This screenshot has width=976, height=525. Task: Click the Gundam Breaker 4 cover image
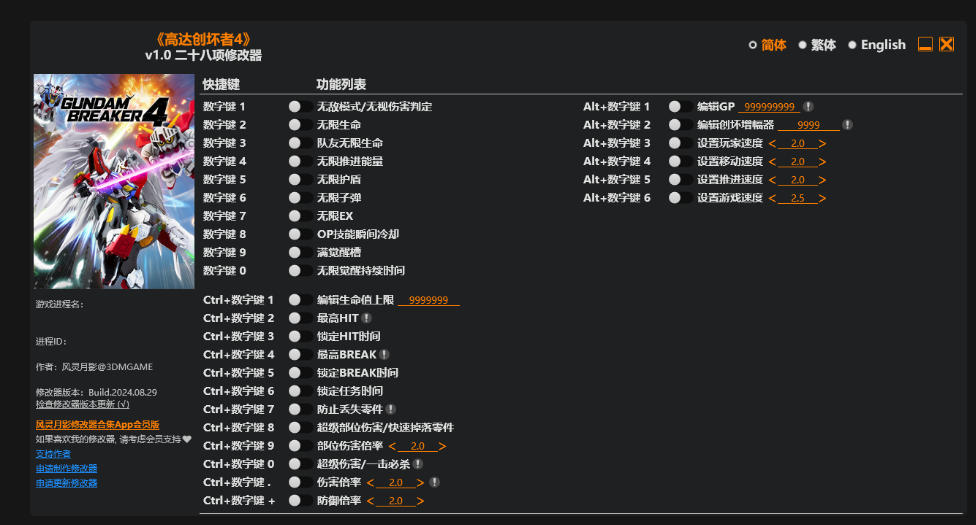click(x=114, y=181)
